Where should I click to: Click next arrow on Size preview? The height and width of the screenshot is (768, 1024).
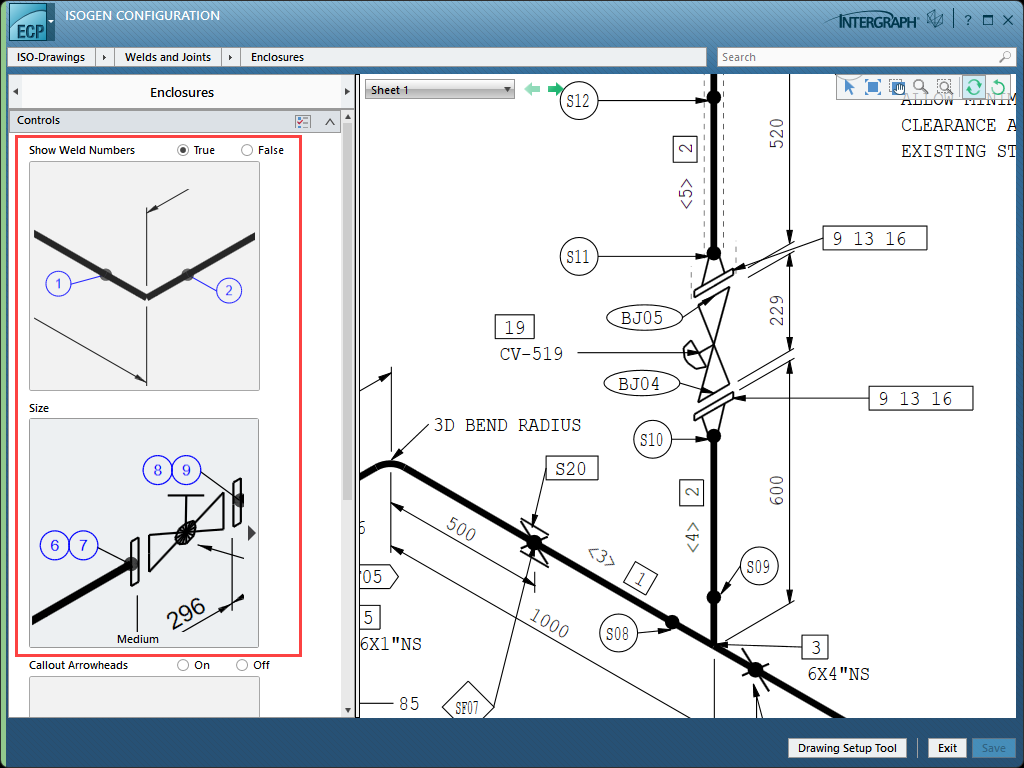click(x=252, y=533)
